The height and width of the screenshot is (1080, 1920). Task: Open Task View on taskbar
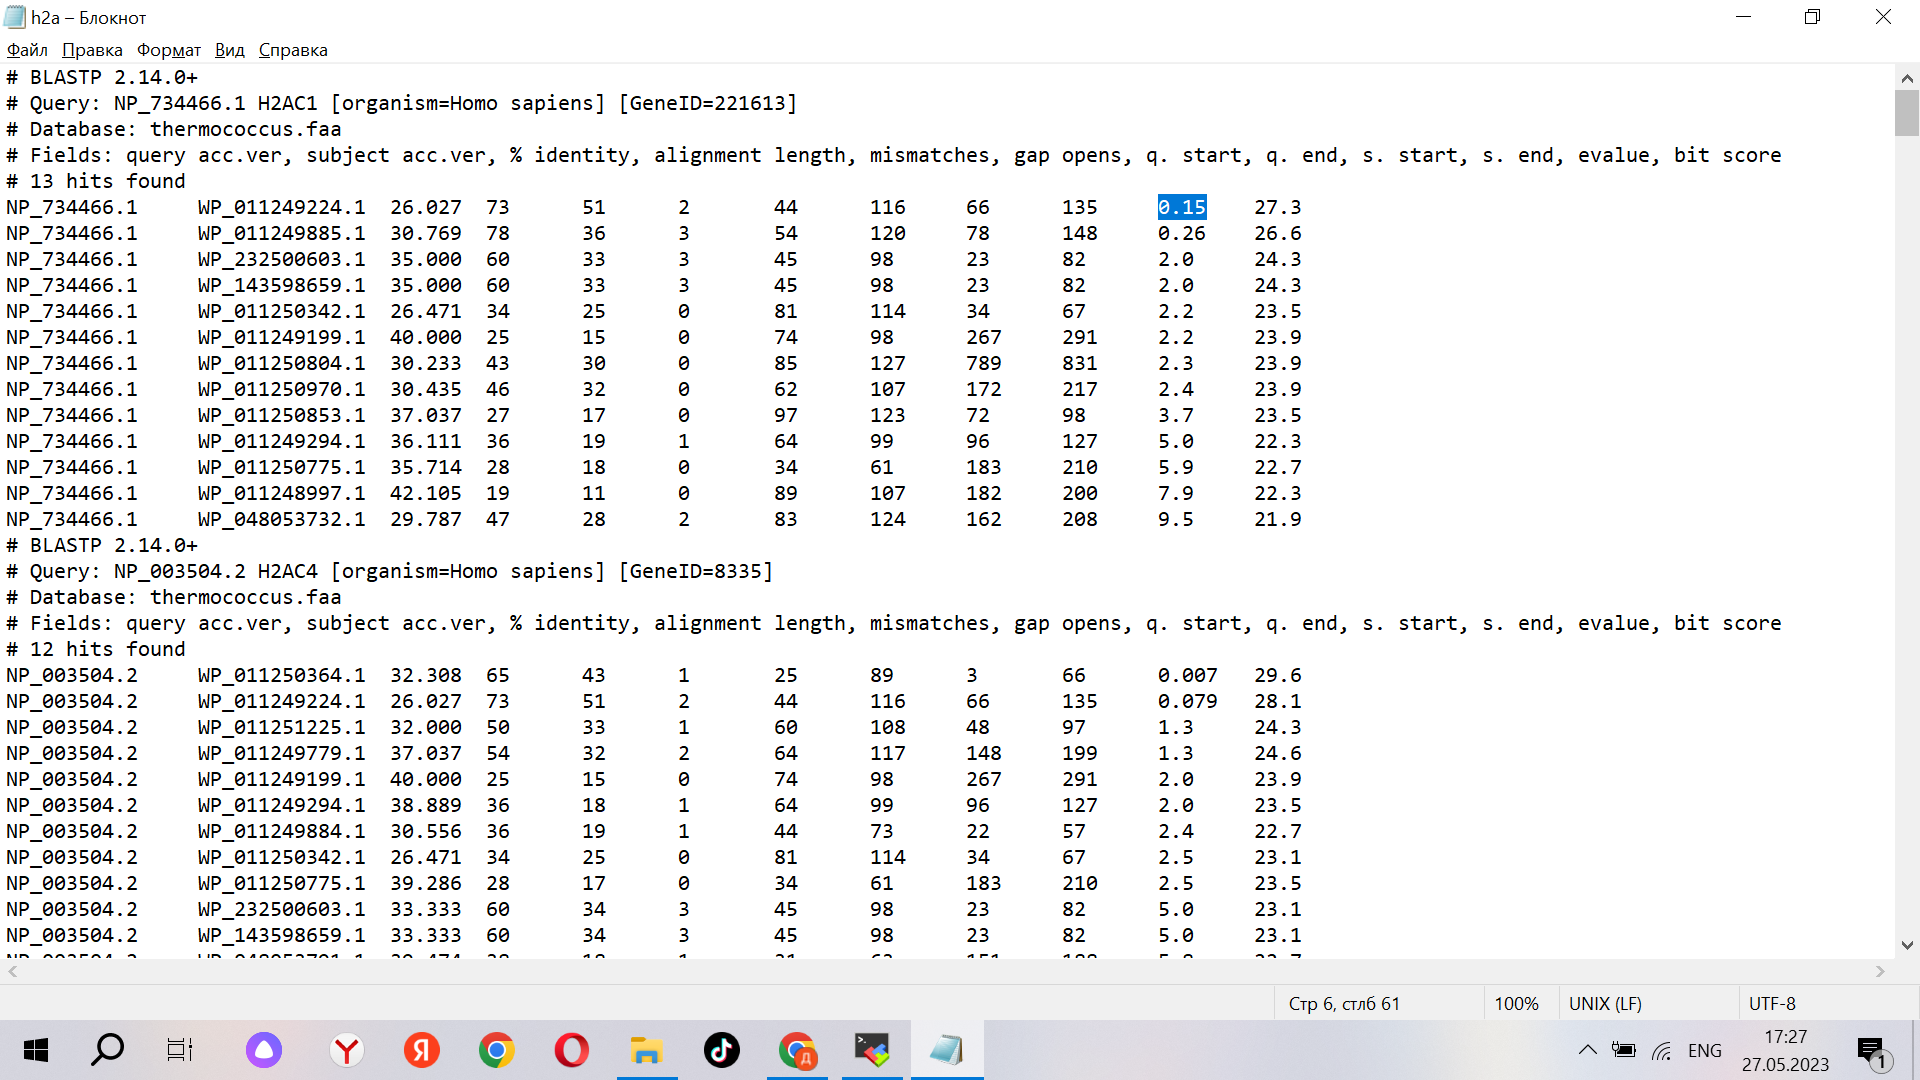[x=179, y=1050]
